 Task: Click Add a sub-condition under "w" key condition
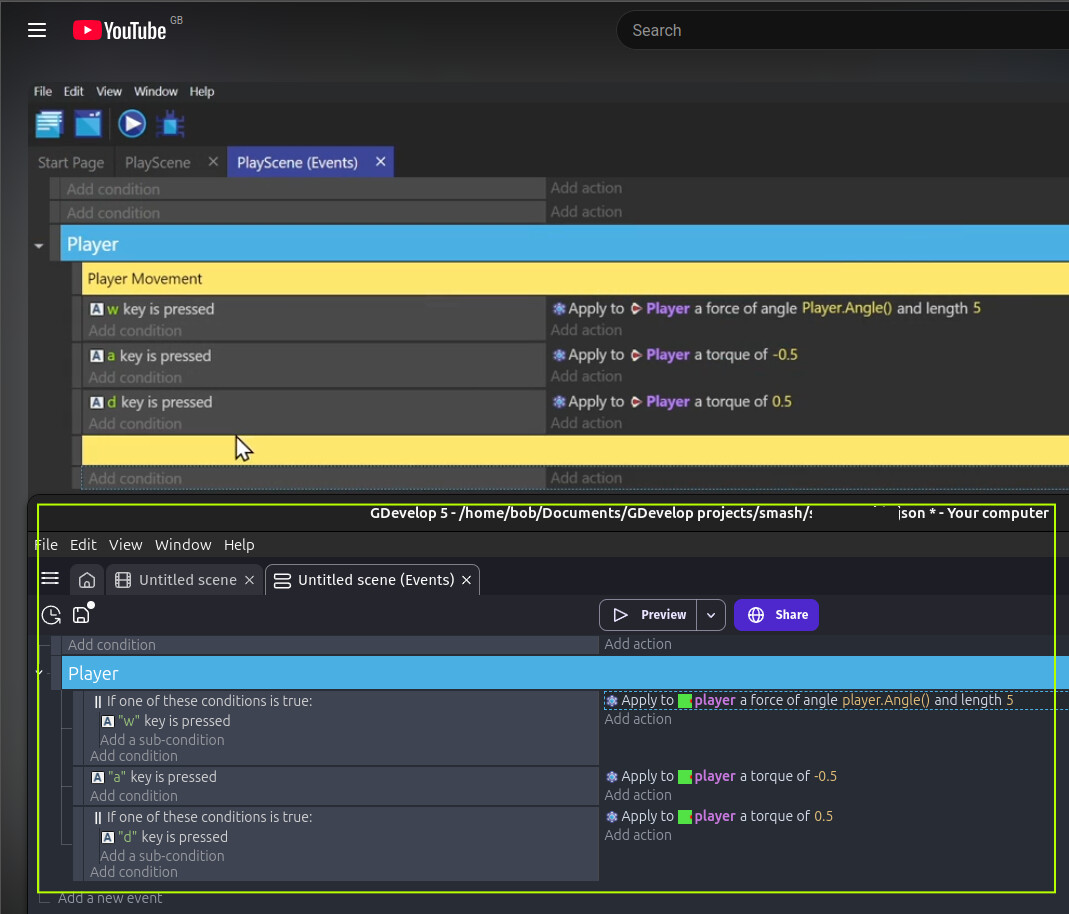(x=162, y=740)
